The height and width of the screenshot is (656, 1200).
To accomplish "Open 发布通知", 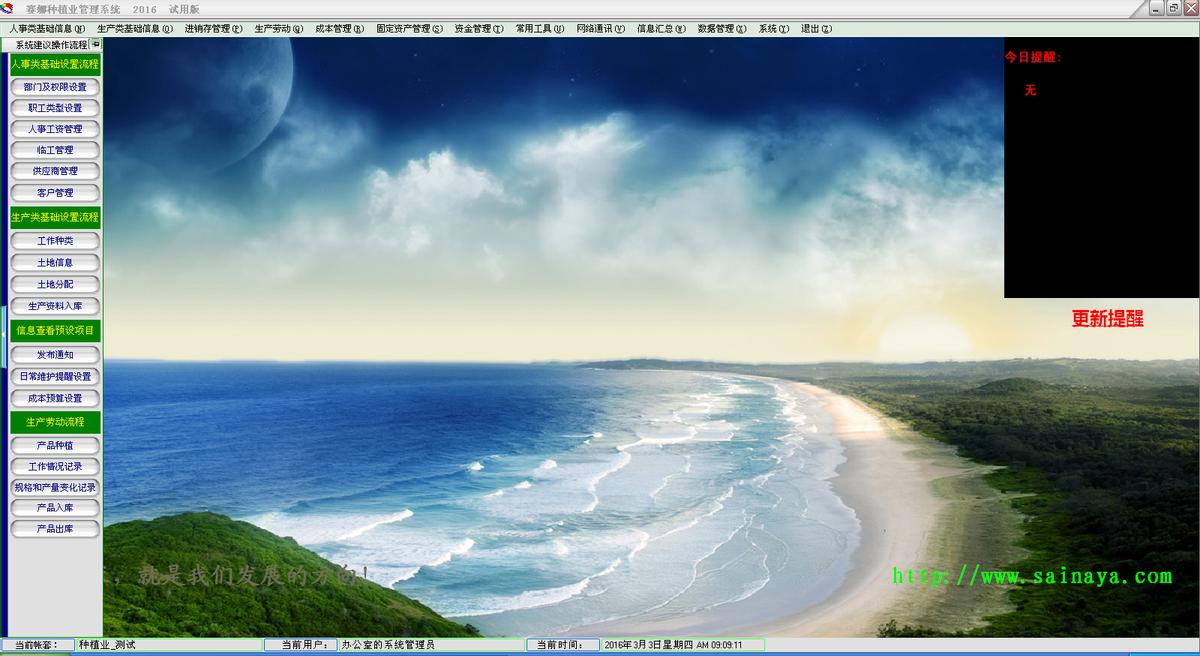I will (55, 355).
